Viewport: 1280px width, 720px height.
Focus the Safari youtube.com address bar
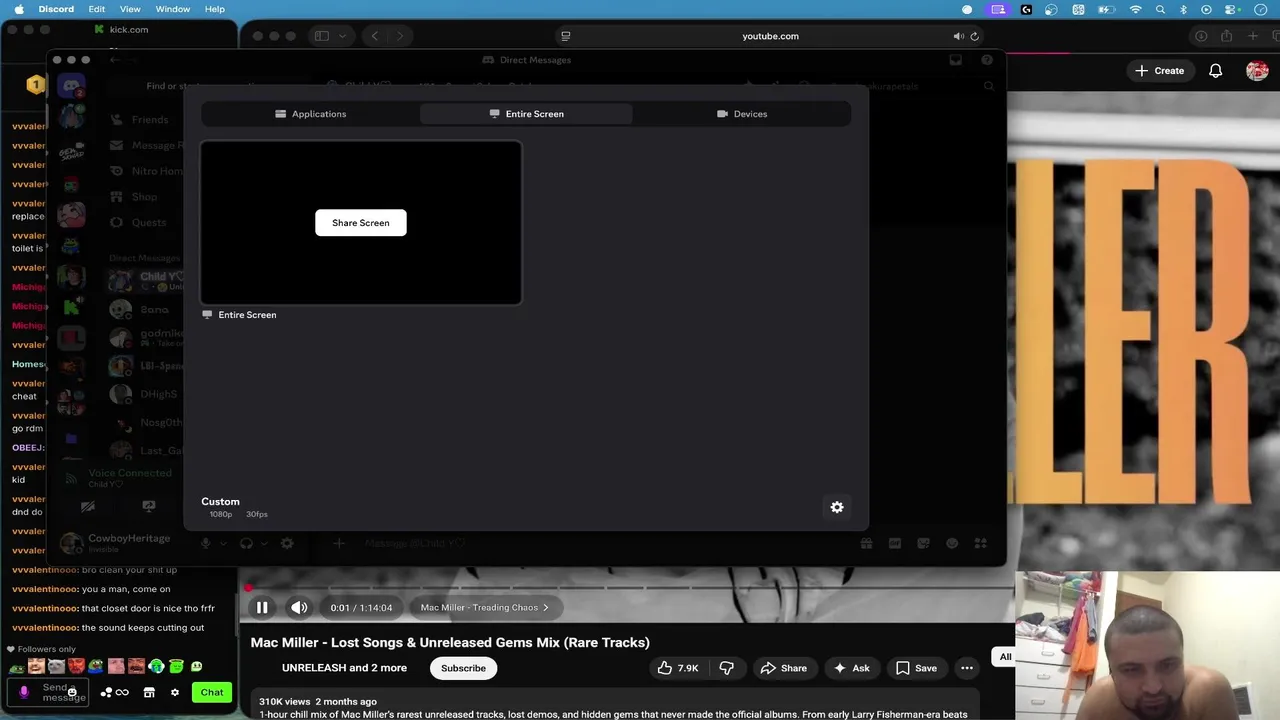[x=770, y=36]
